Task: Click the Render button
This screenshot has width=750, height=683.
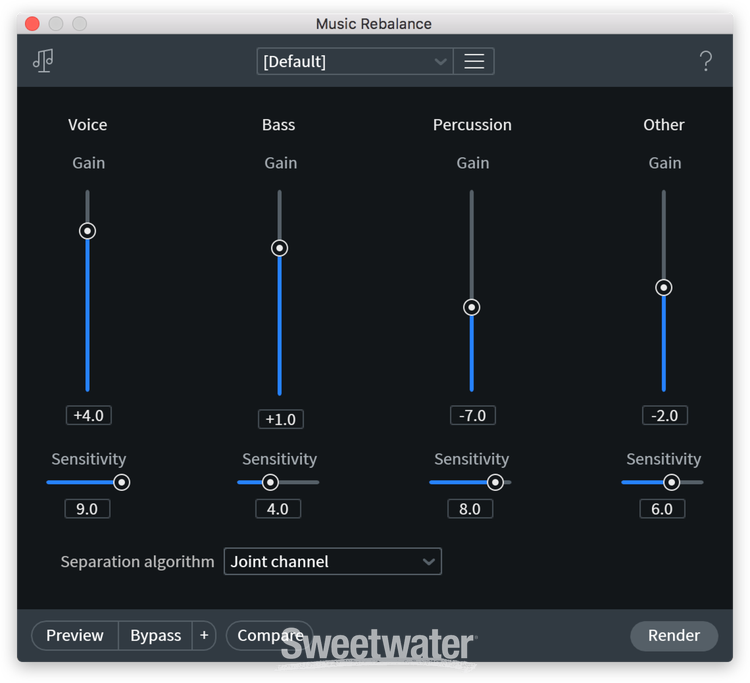Action: [673, 636]
